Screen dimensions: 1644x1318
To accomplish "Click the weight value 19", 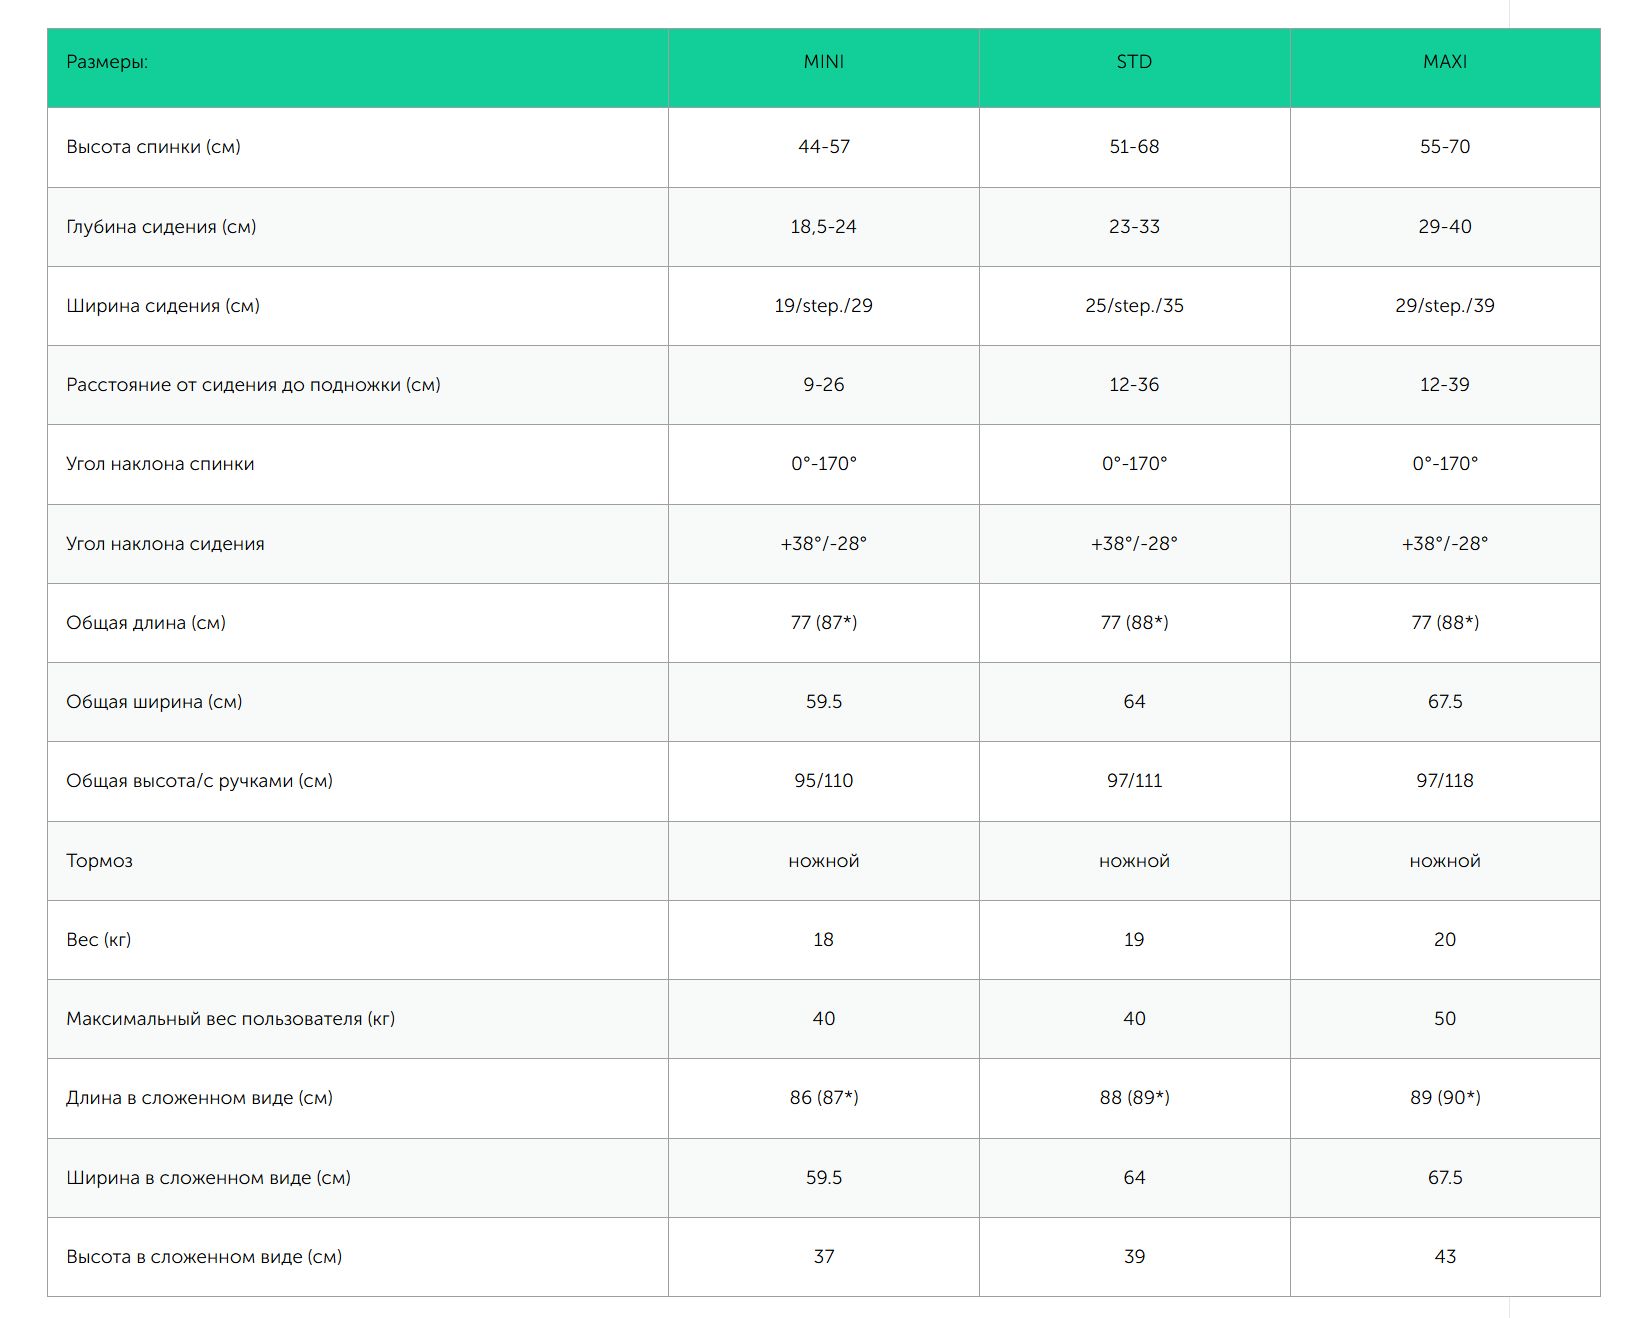I will coord(1134,940).
